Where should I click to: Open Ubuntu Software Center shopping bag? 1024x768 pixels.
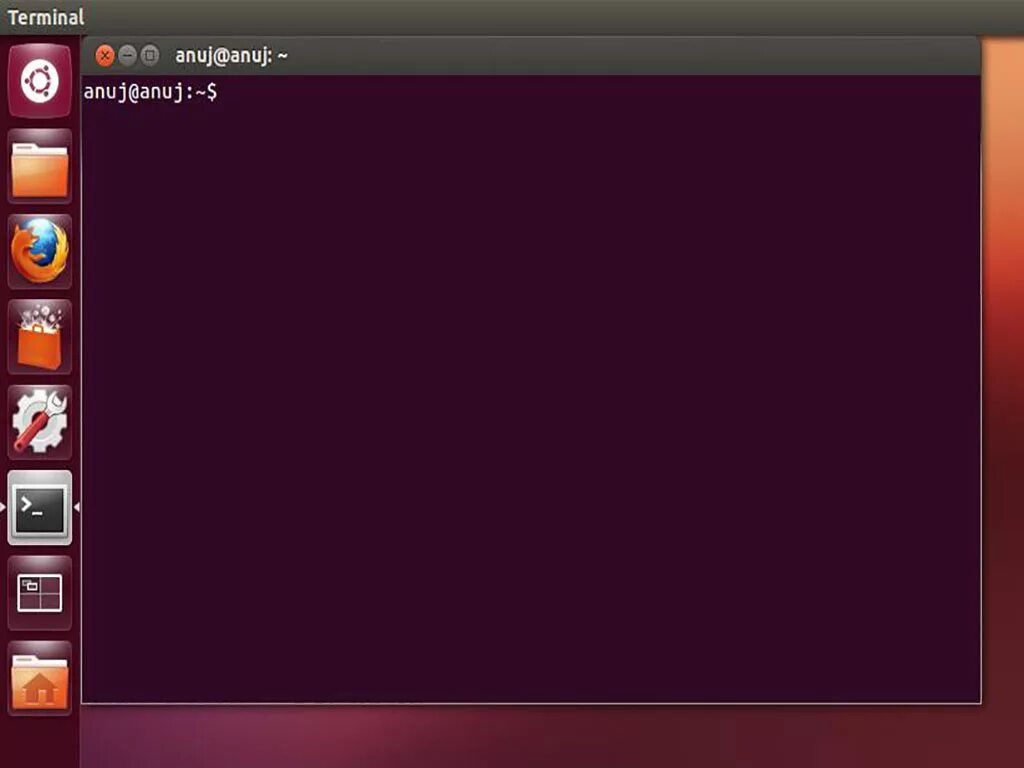click(40, 337)
